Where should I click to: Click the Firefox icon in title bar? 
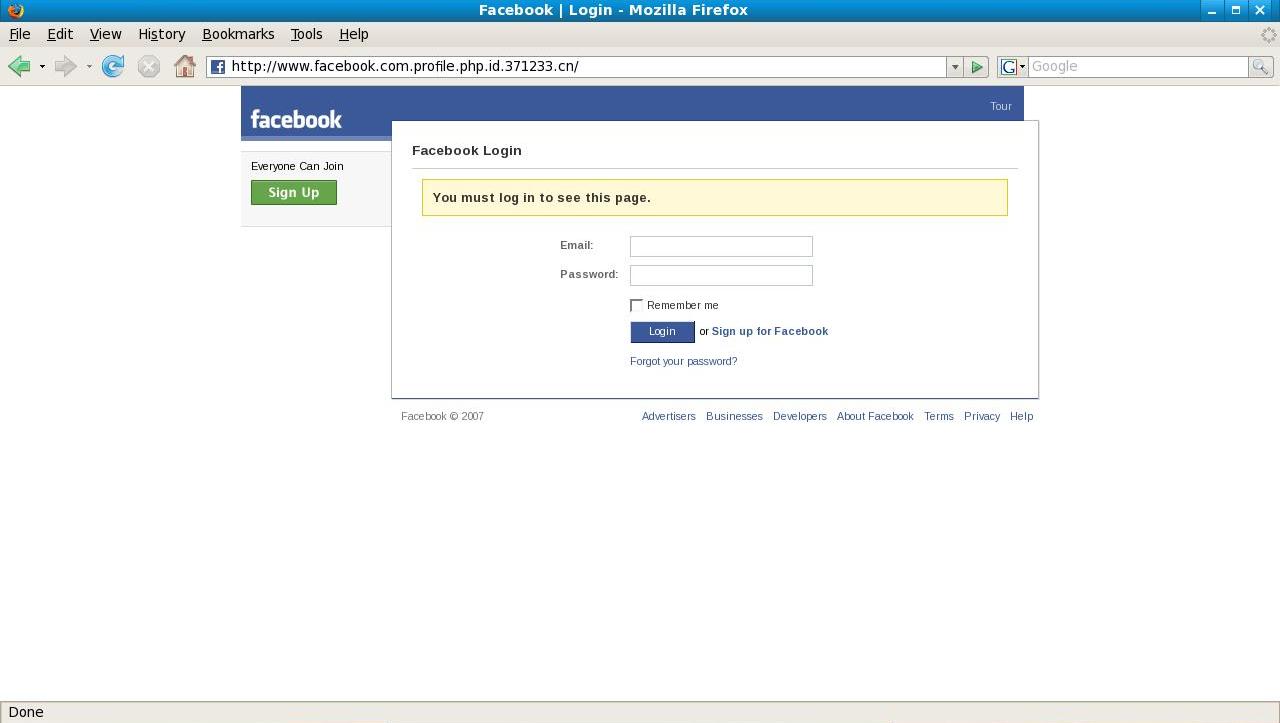click(x=15, y=10)
